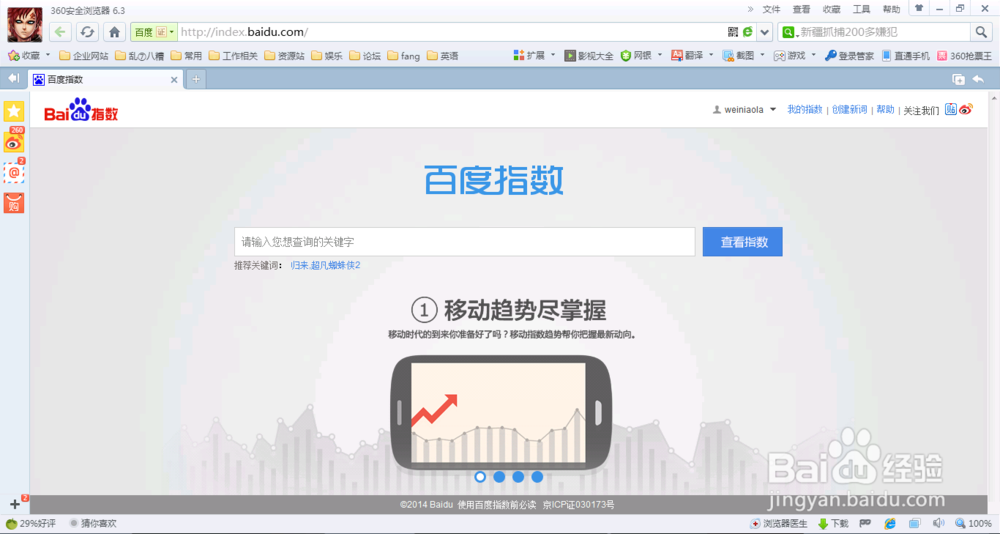Expand the address bar history dropdown arrow

click(x=765, y=32)
